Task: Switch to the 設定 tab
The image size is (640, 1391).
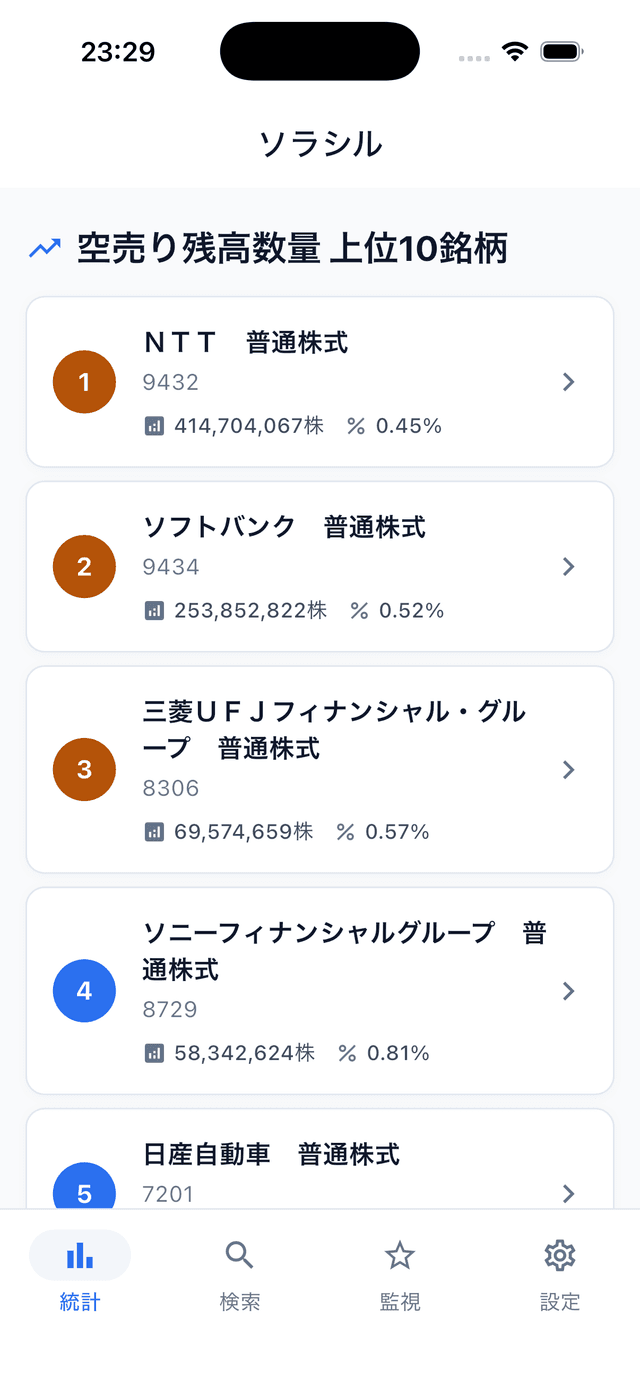Action: tap(559, 1275)
